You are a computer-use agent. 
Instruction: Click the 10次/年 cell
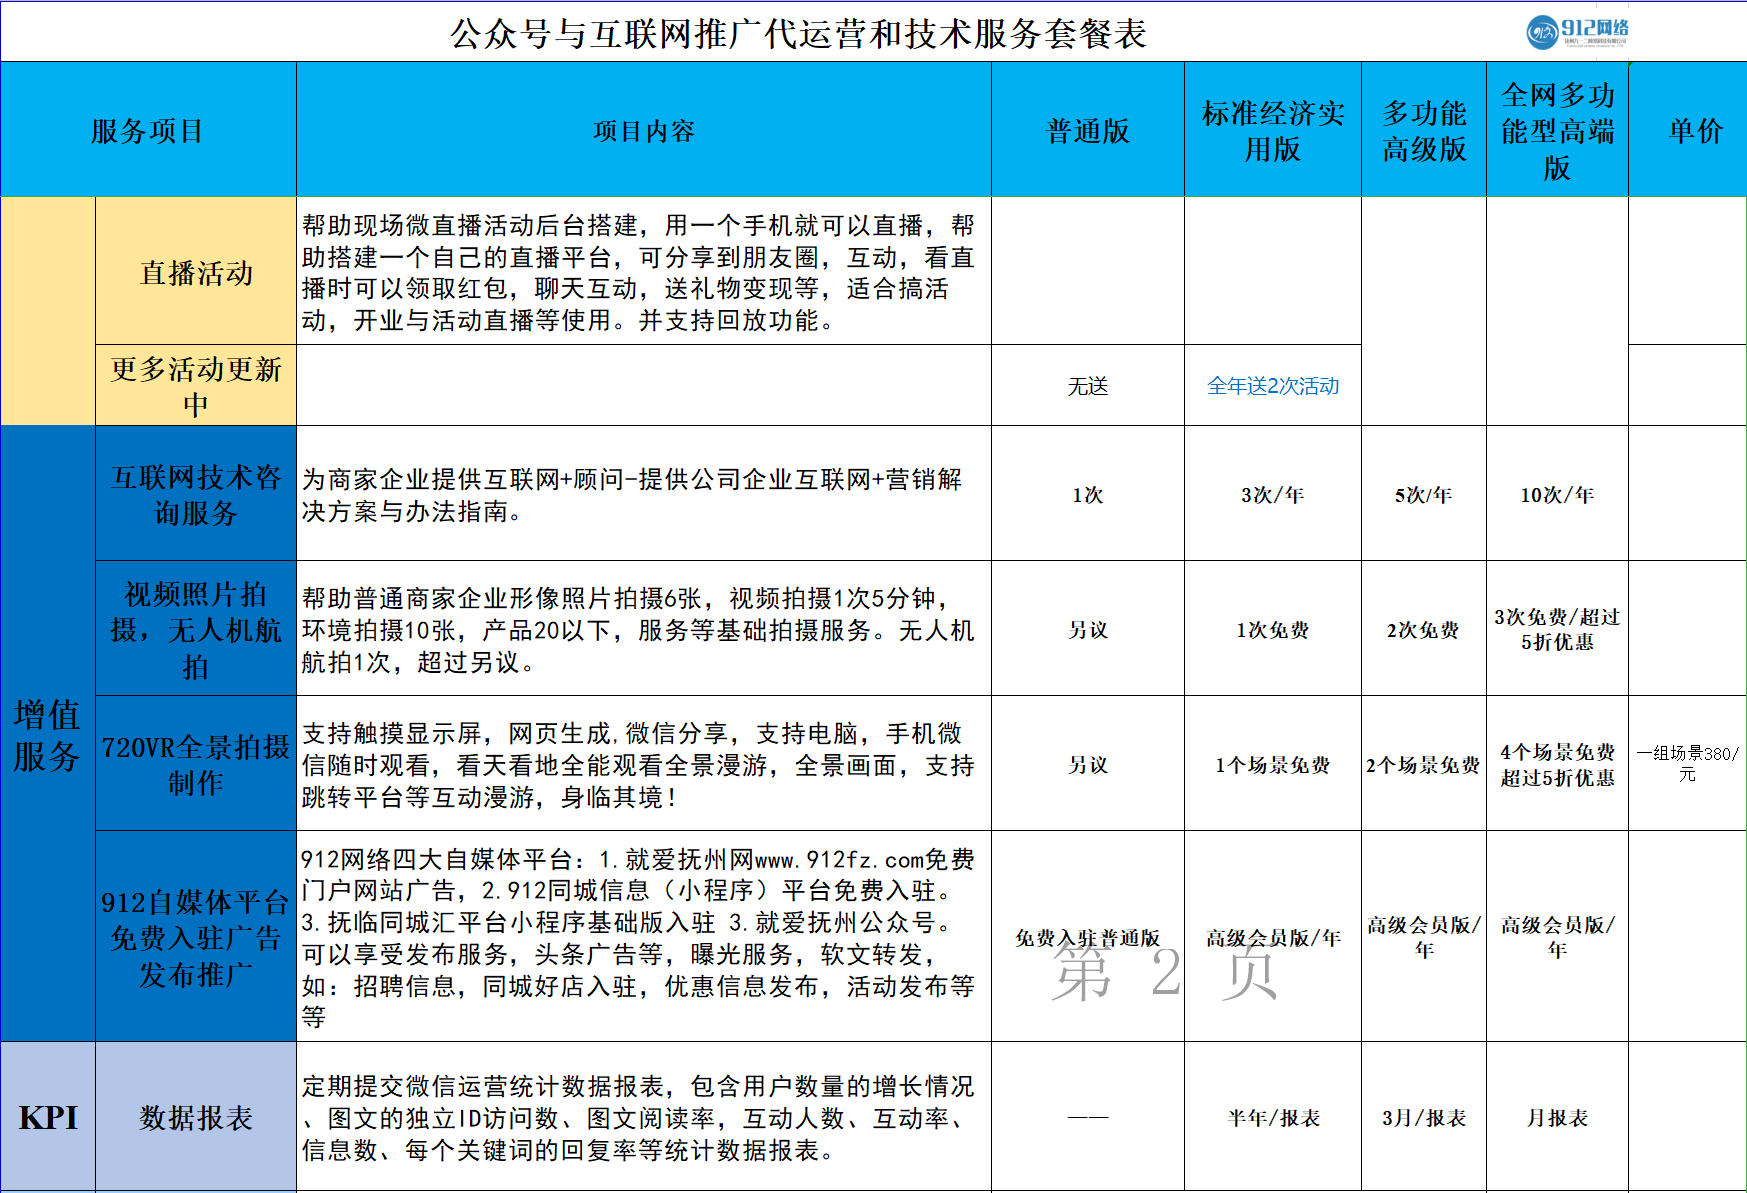(1557, 495)
